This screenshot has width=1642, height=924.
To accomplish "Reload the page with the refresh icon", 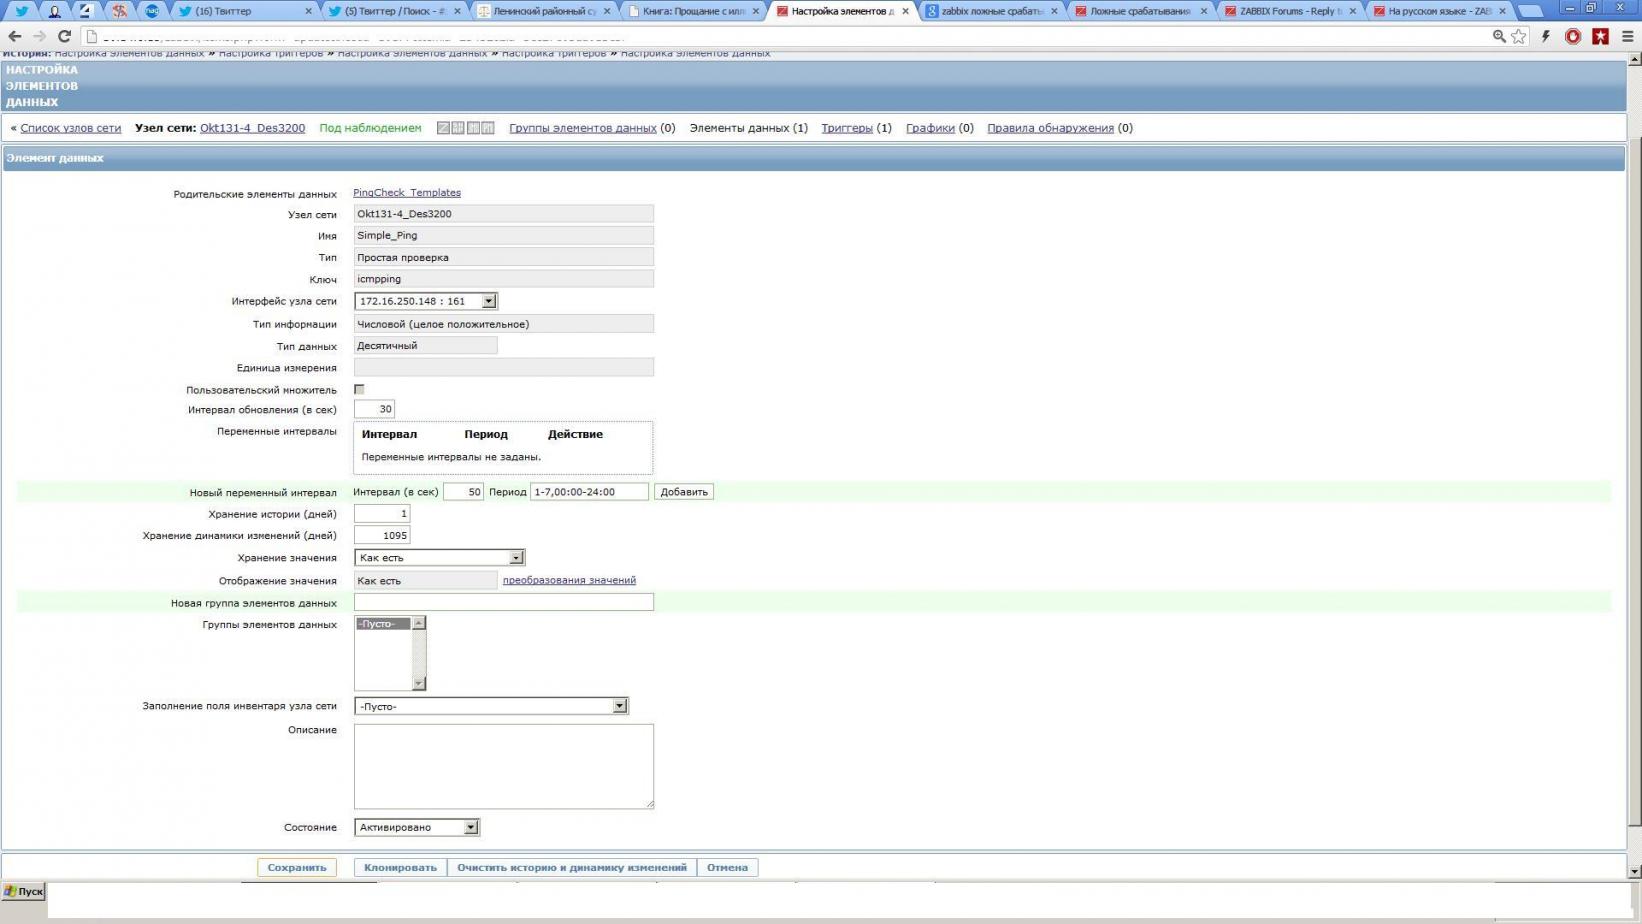I will click(x=64, y=36).
